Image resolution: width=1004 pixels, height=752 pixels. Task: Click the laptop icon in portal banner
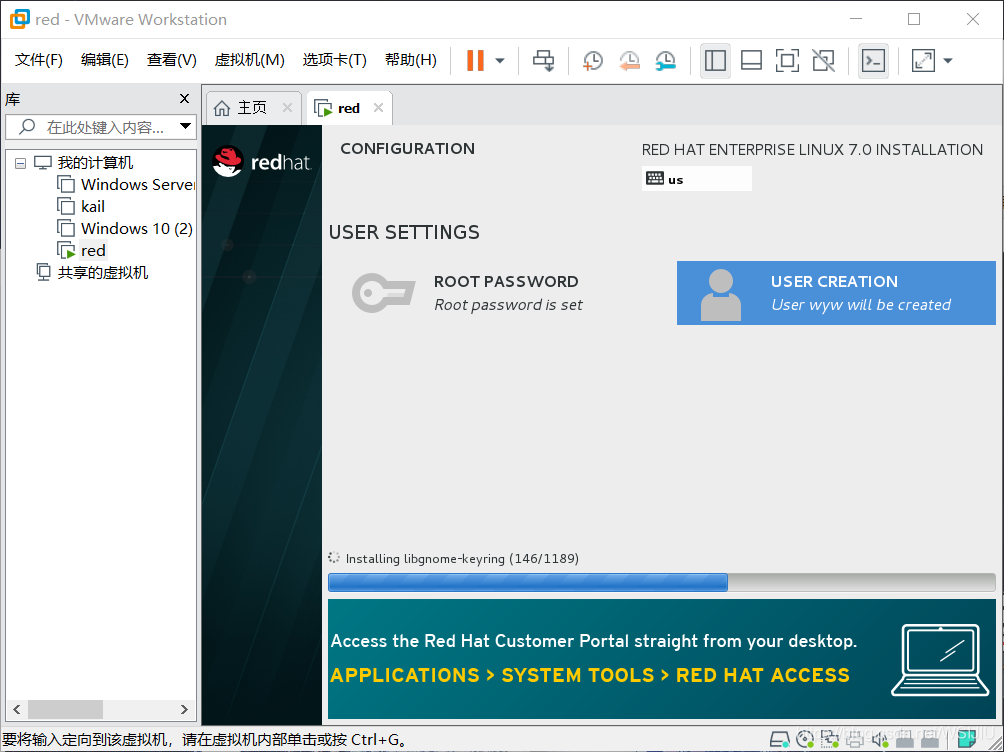click(x=939, y=660)
